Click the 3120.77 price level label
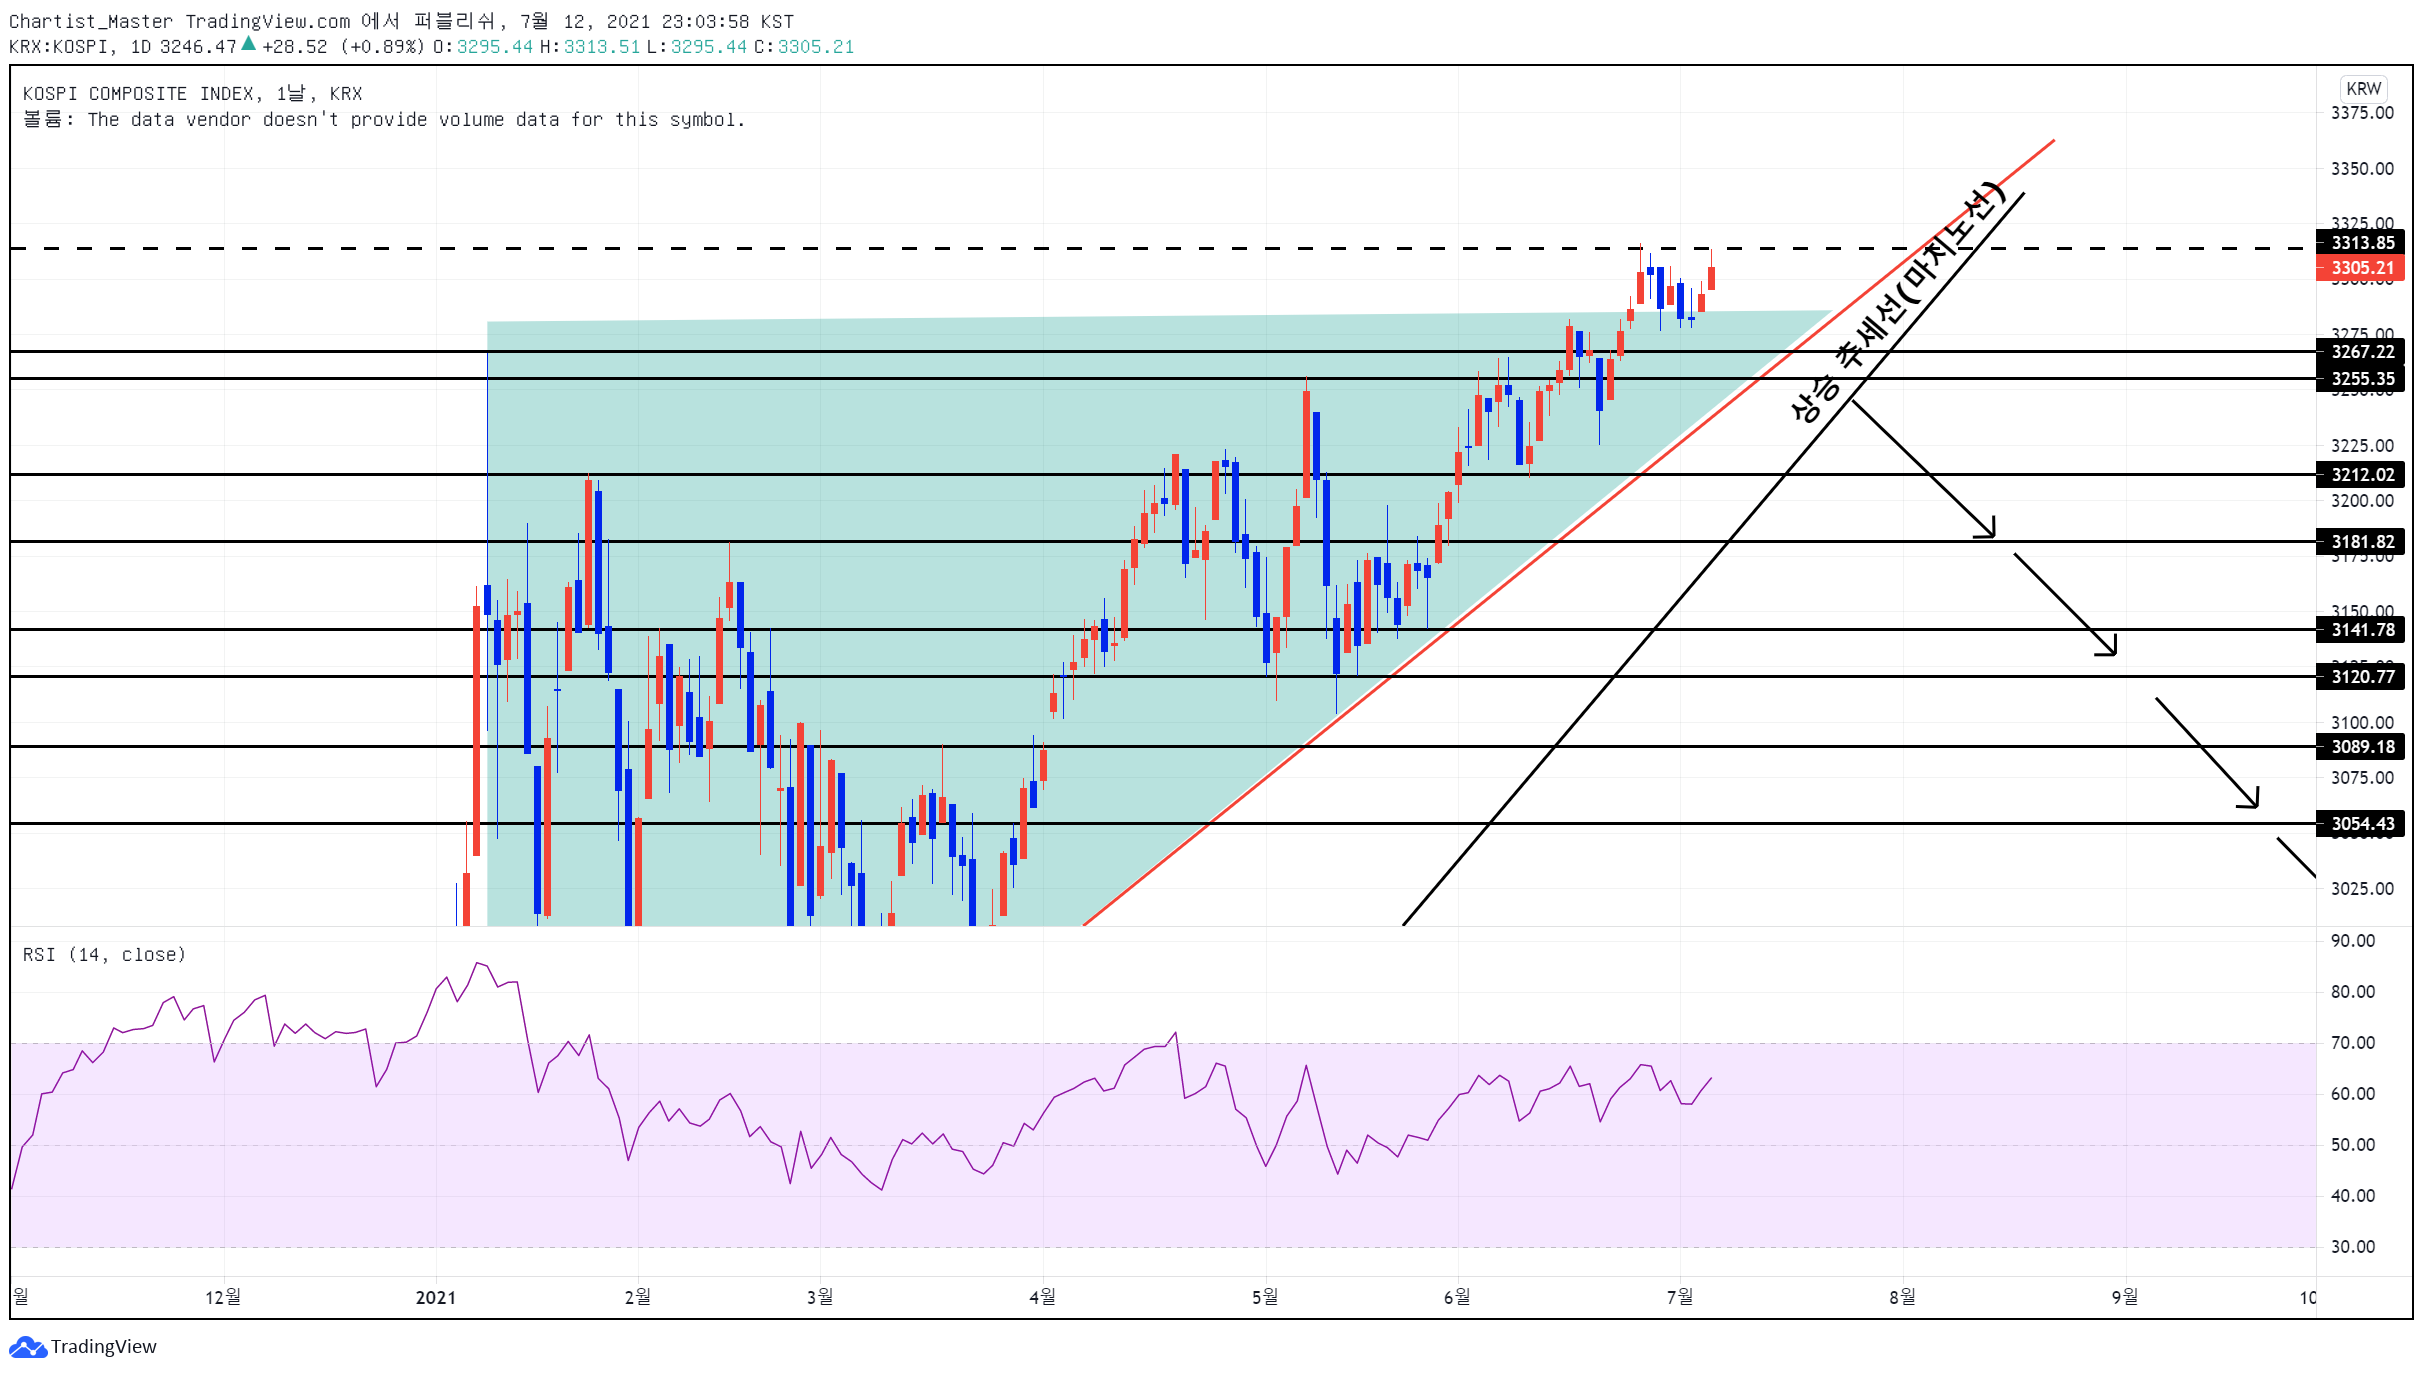Viewport: 2423px width, 1374px height. tap(2362, 677)
